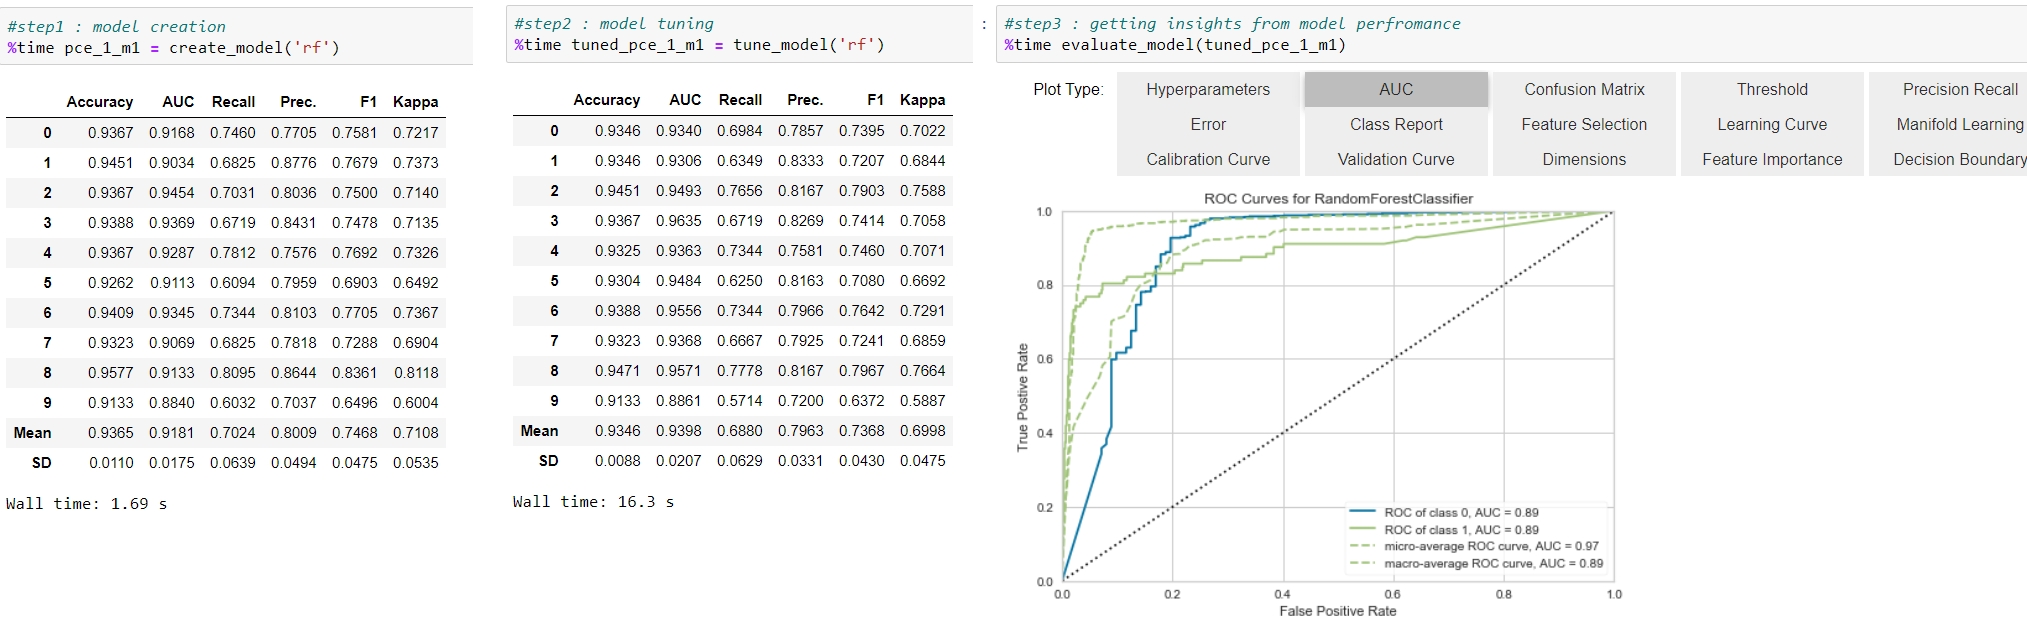Display the Class Report plot
The height and width of the screenshot is (633, 2027).
click(1396, 124)
